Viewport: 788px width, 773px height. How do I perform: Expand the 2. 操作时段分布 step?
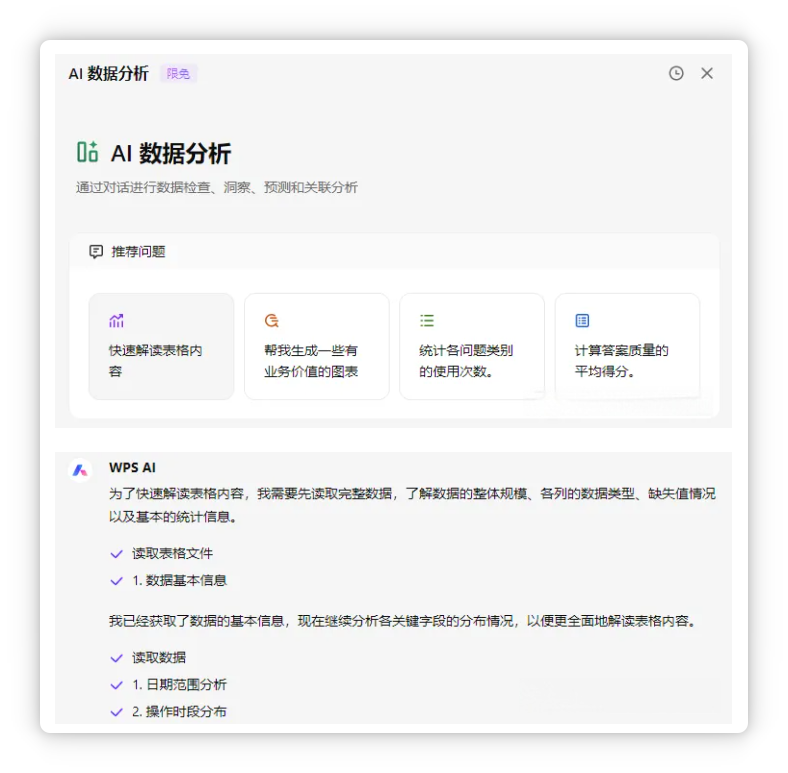tap(179, 712)
